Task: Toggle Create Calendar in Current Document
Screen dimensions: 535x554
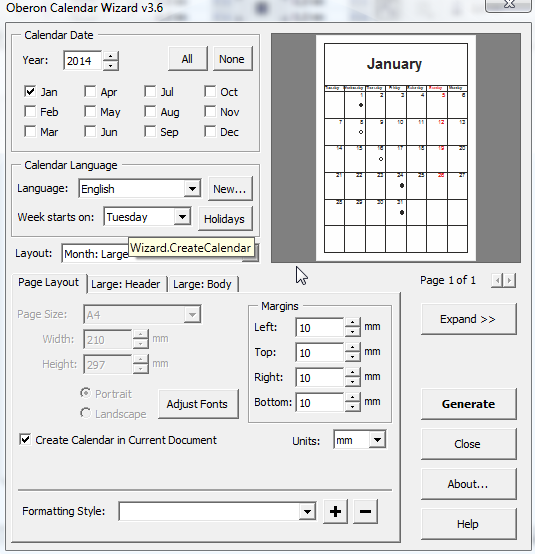Action: click(x=25, y=440)
